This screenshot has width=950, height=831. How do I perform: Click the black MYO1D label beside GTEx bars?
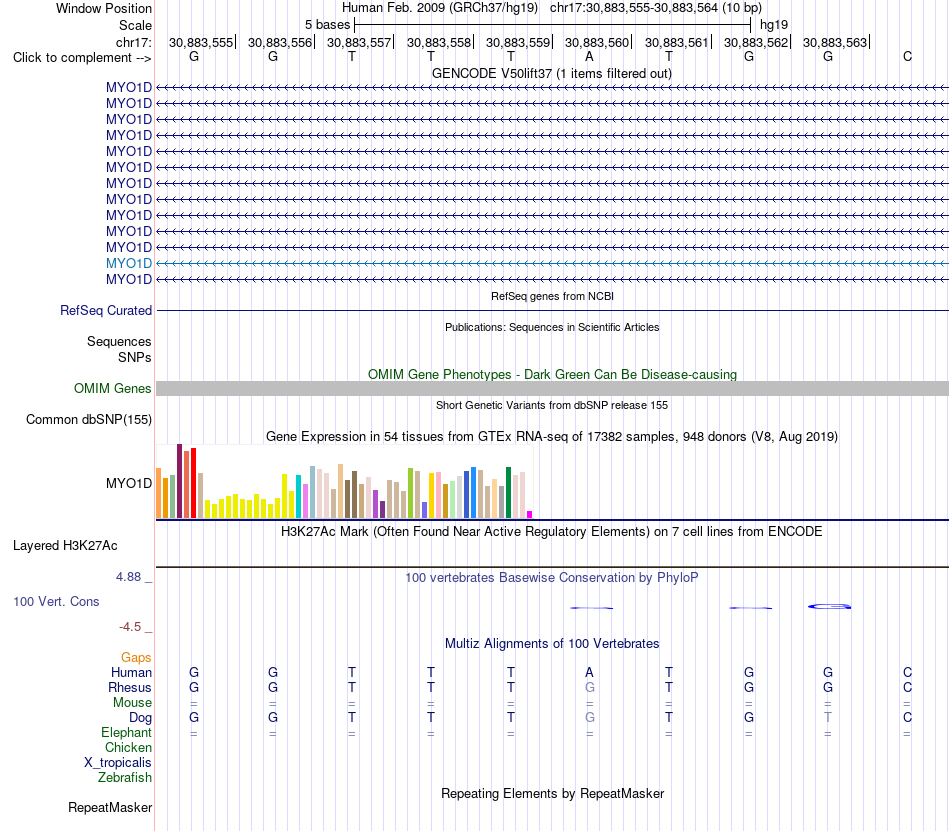(129, 483)
